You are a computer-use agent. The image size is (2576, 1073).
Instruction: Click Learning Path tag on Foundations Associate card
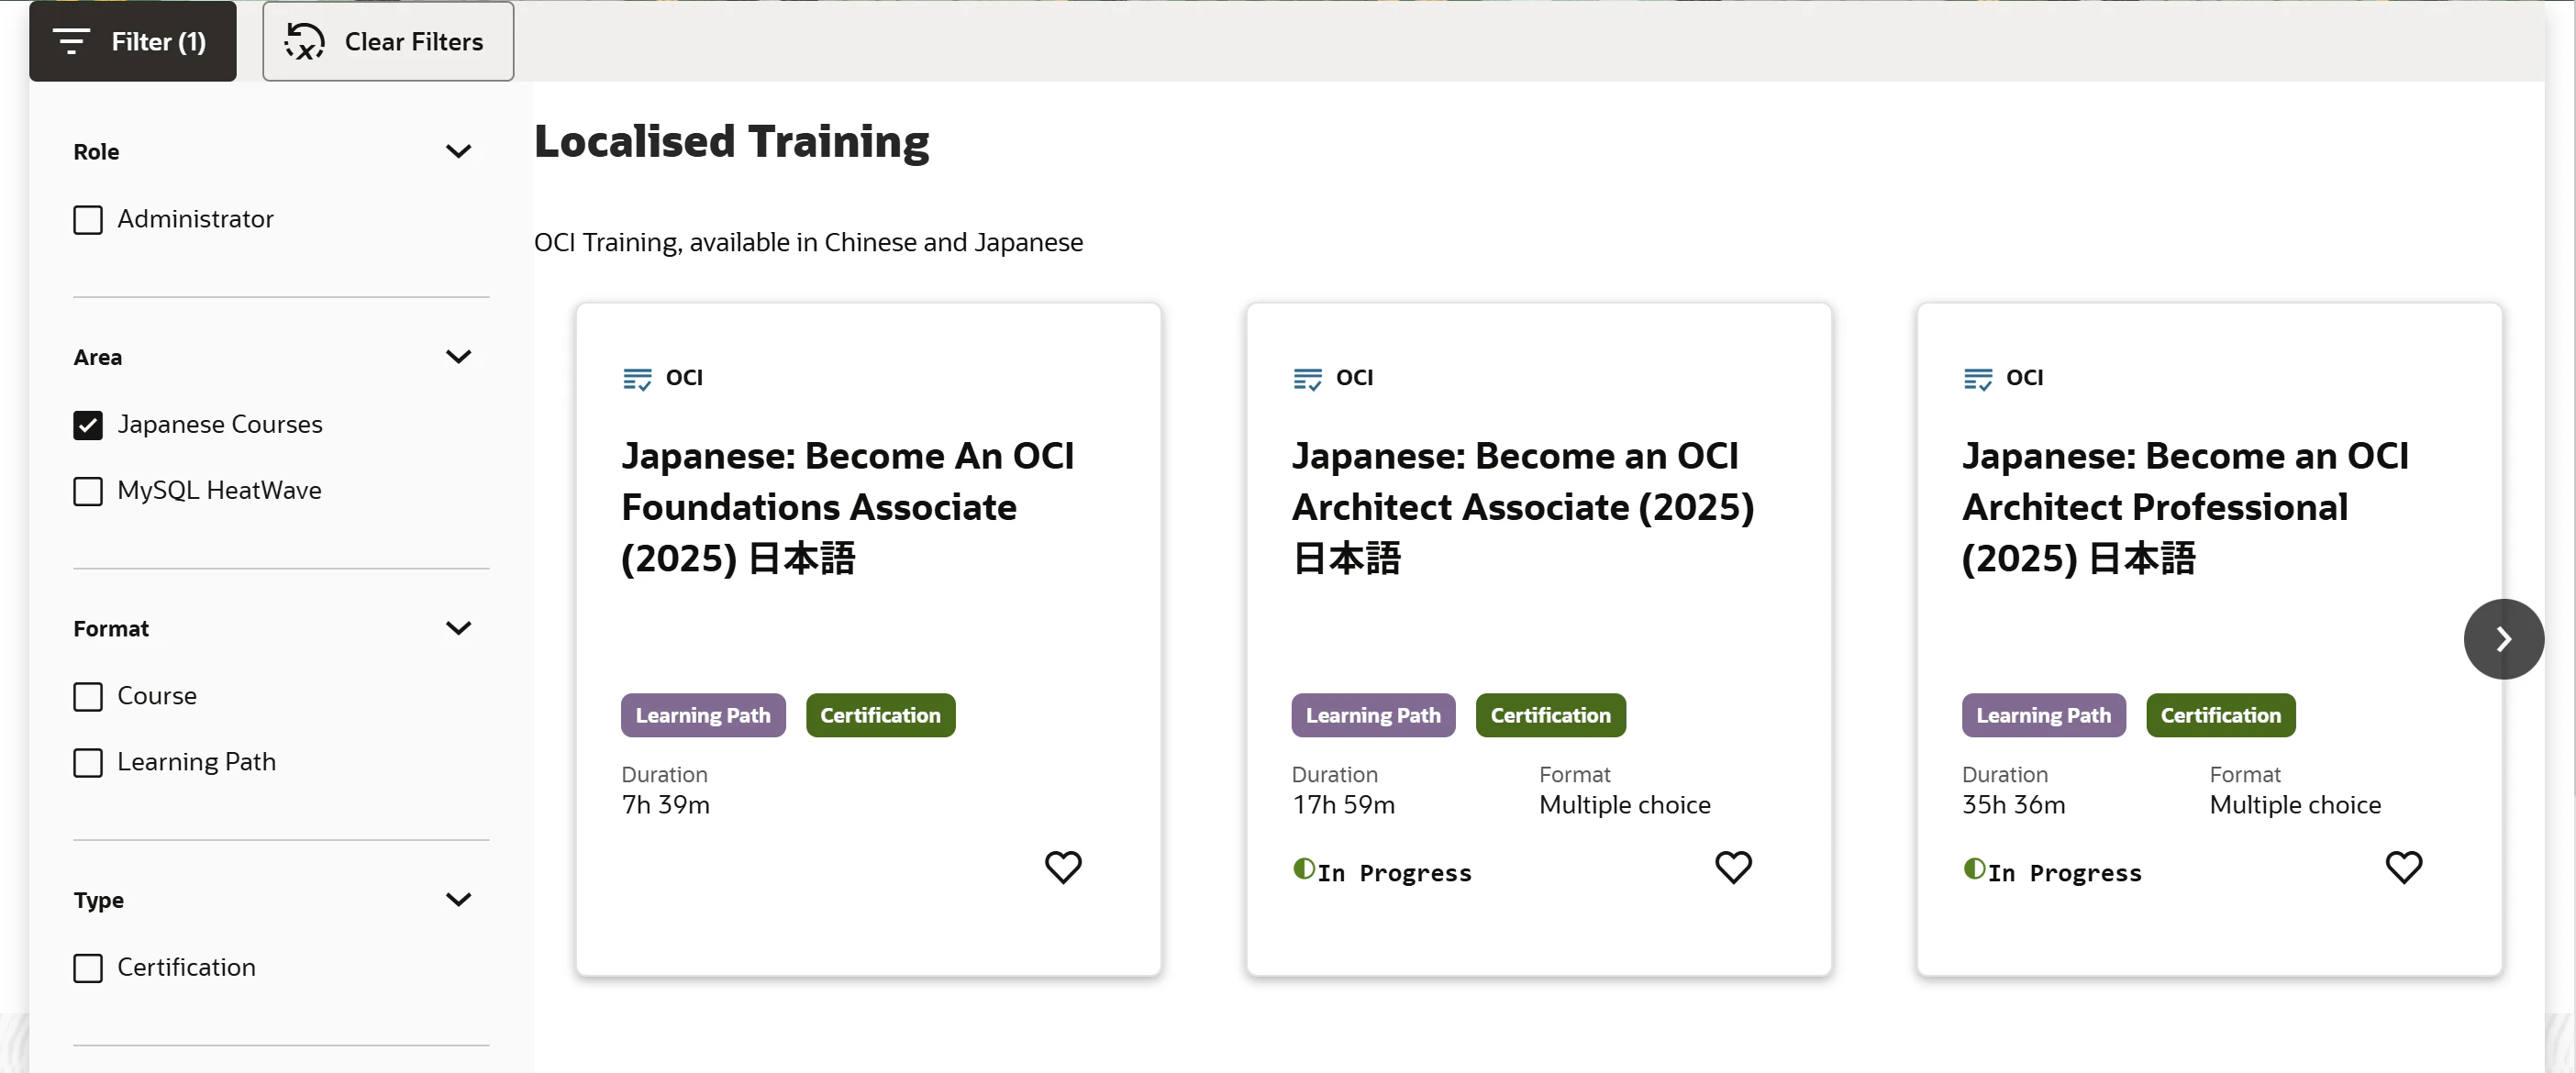[x=703, y=715]
